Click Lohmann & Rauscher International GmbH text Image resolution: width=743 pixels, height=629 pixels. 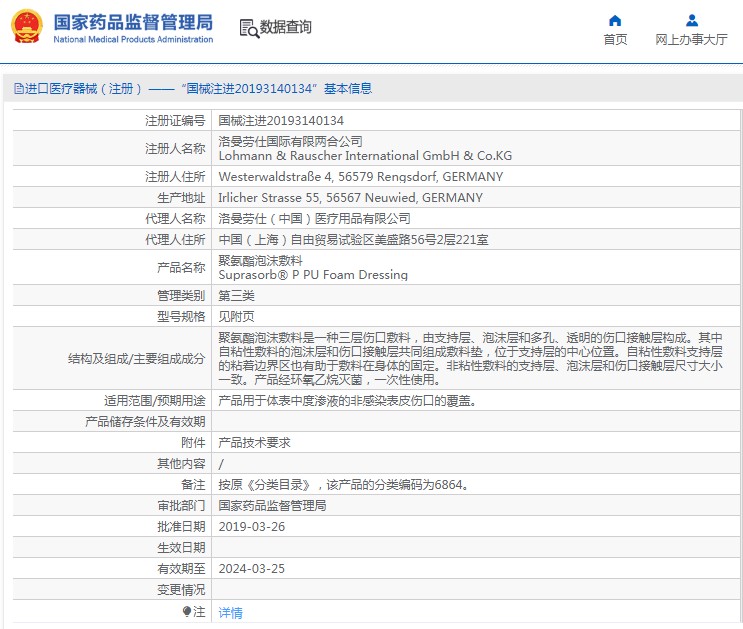365,155
